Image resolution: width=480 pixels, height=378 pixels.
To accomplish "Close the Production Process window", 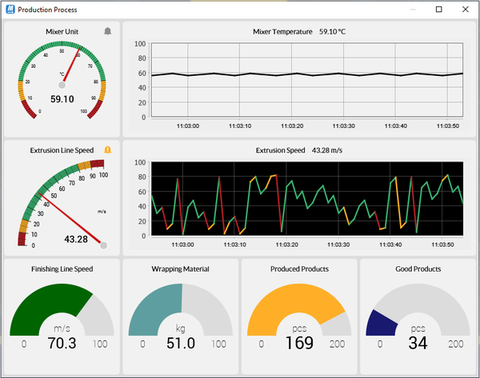I will coord(465,9).
